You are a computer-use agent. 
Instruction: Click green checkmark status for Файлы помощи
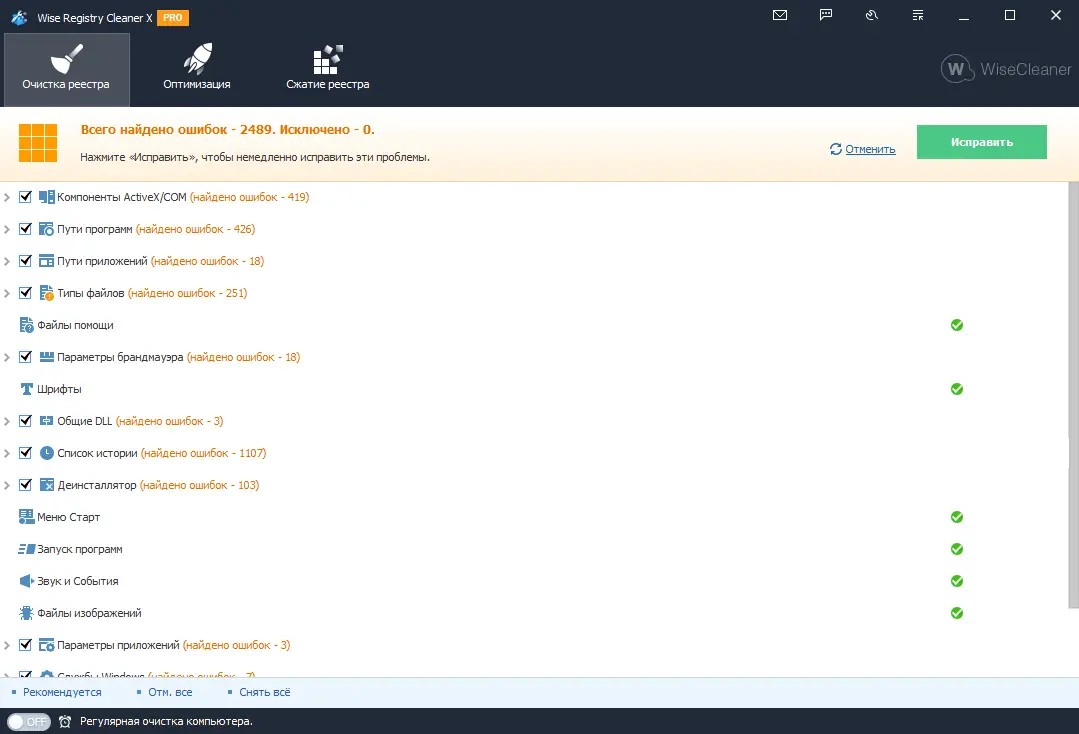[x=957, y=325]
